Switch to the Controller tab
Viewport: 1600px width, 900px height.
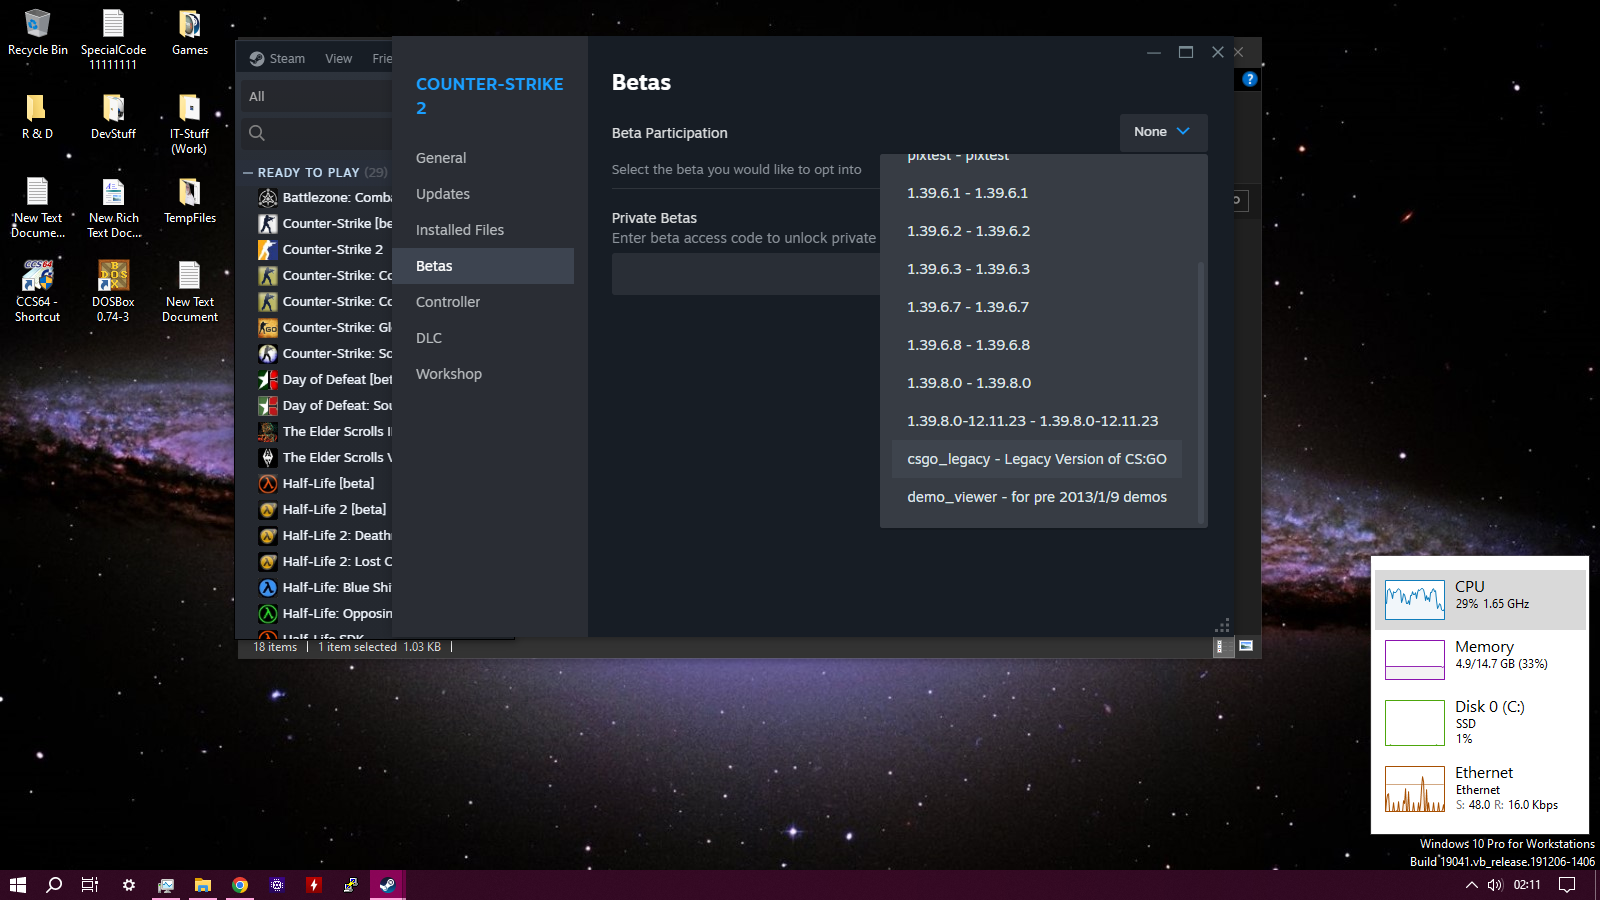pyautogui.click(x=483, y=302)
